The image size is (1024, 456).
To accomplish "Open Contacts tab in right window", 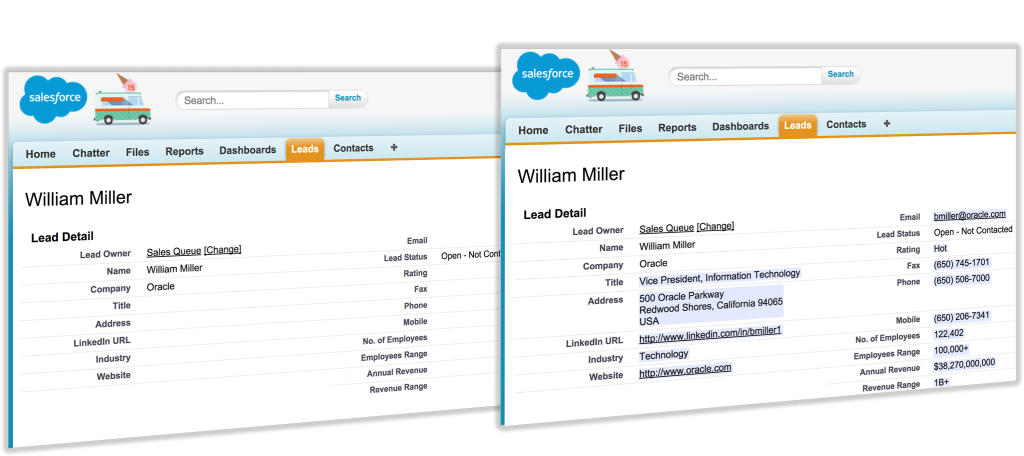I will [846, 124].
